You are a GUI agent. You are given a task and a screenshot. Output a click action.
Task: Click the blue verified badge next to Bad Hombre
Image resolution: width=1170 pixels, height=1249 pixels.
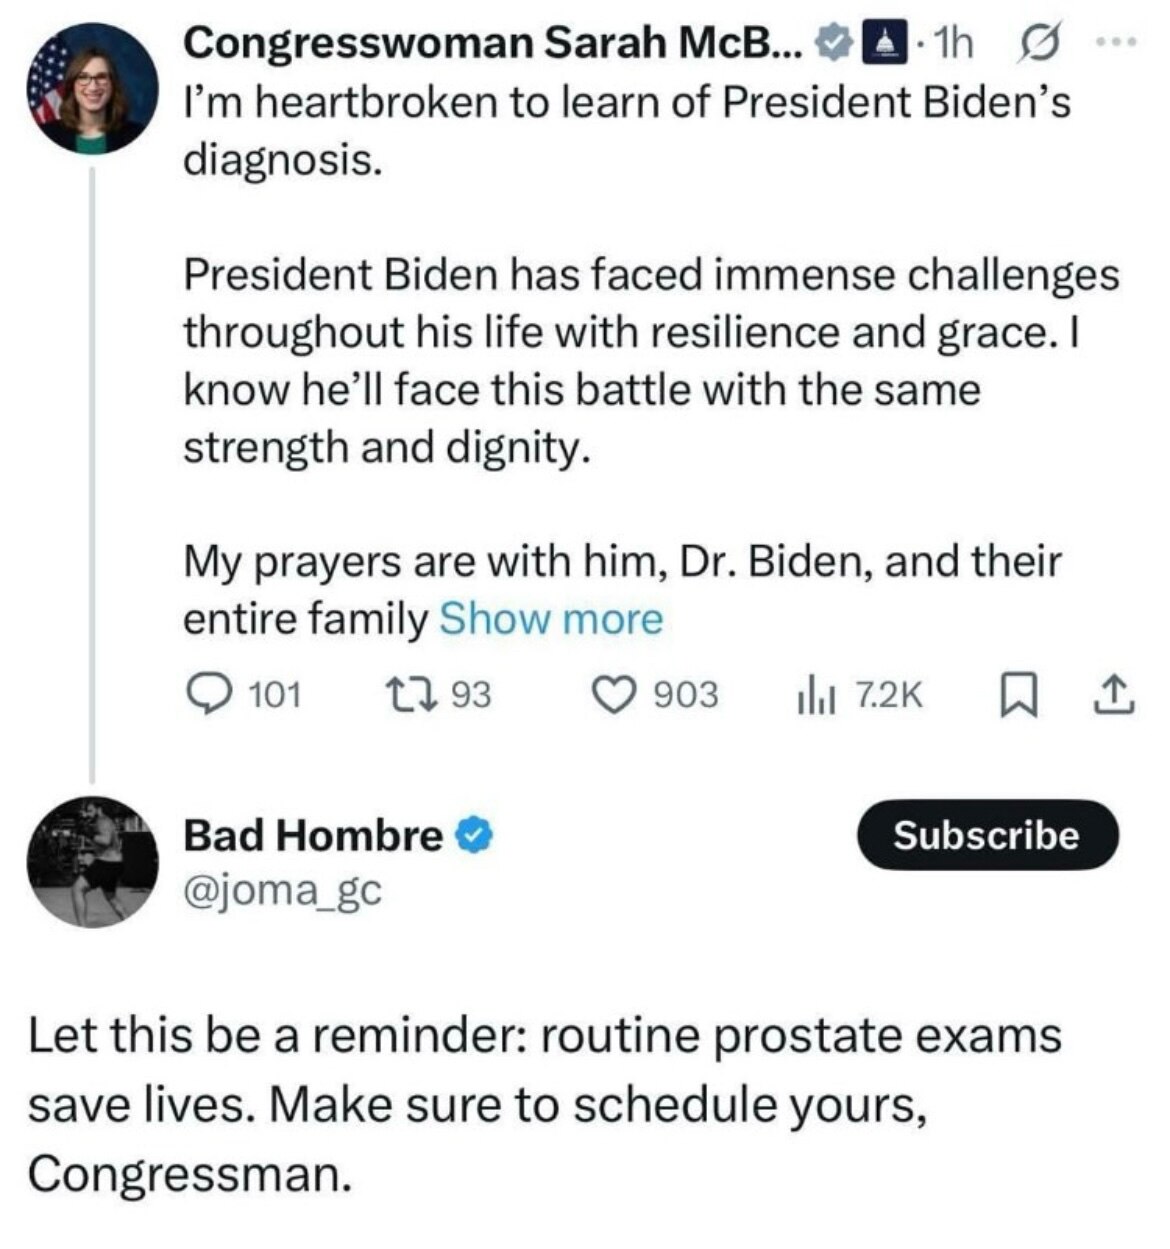coord(470,832)
